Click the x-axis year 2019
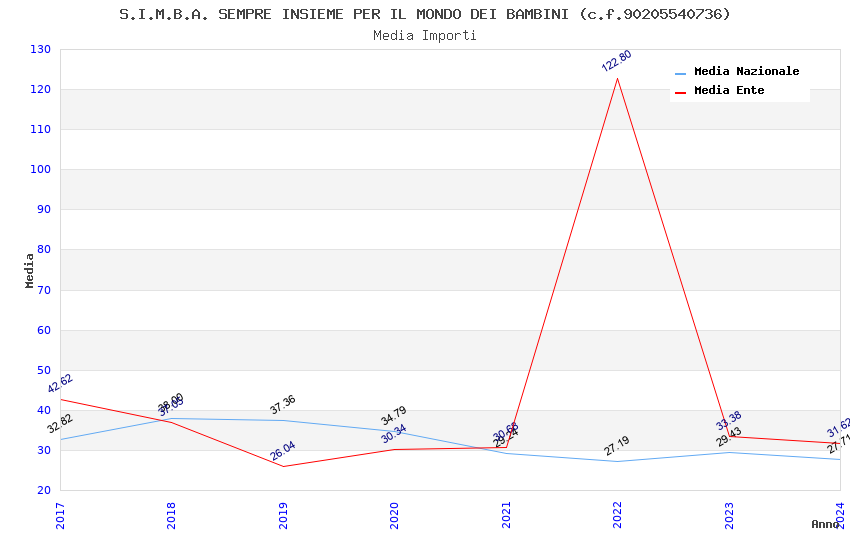 283,516
